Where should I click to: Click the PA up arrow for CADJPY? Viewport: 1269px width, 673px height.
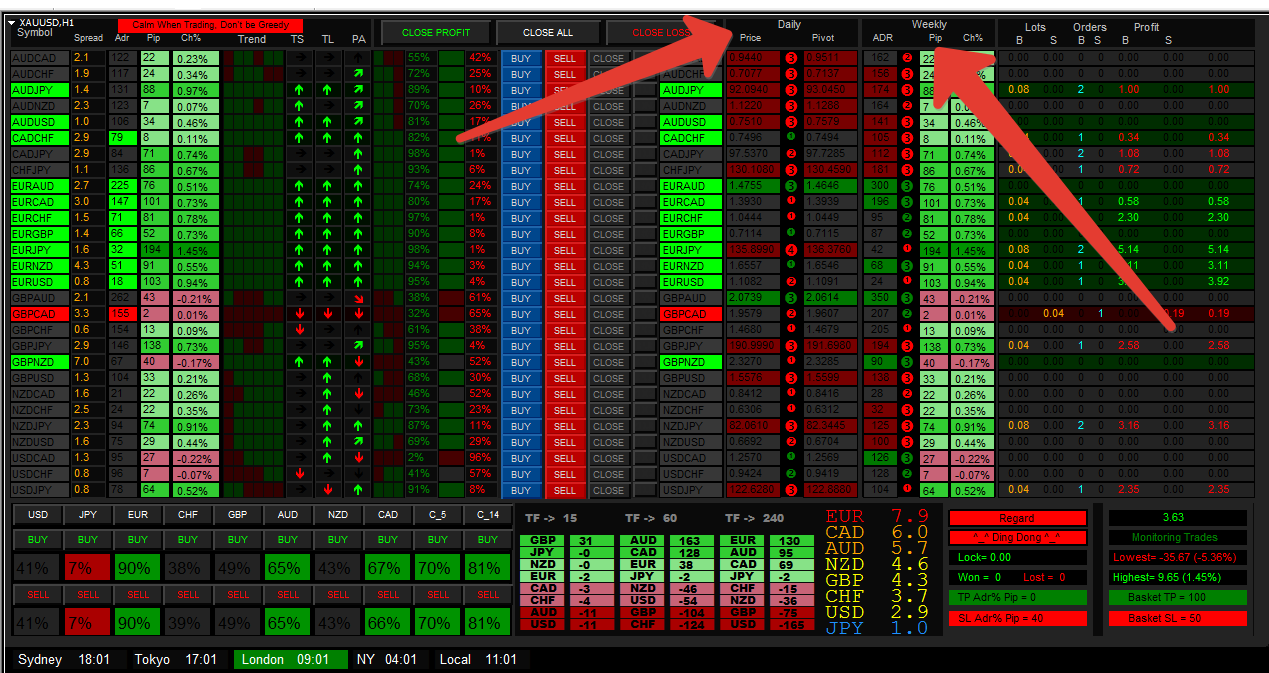click(358, 155)
